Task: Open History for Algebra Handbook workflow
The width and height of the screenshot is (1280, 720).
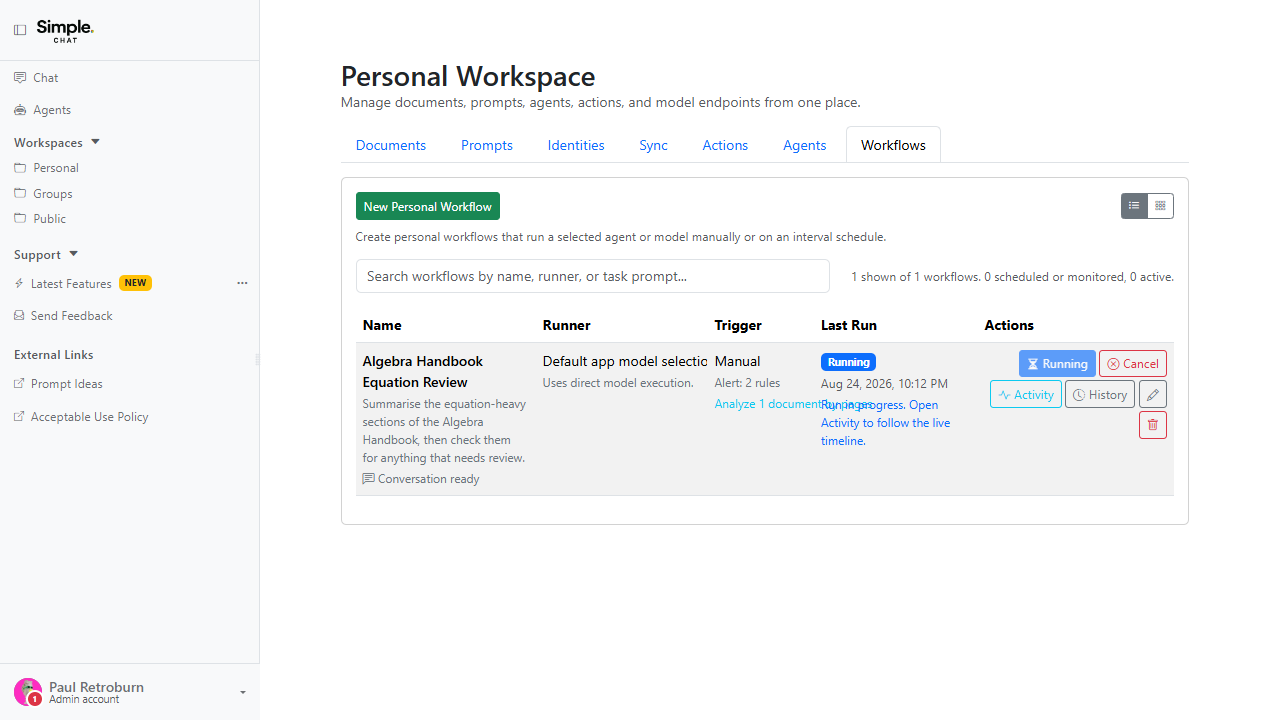Action: [x=1100, y=395]
